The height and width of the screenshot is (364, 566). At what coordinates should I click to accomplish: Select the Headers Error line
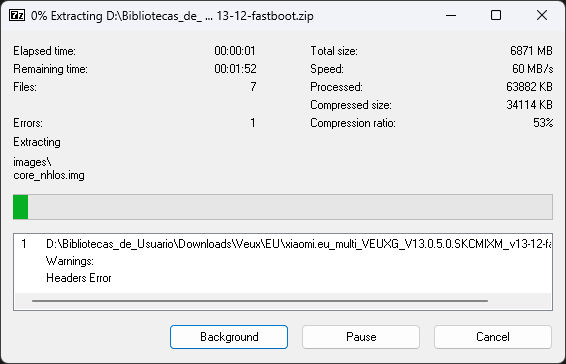tap(79, 278)
